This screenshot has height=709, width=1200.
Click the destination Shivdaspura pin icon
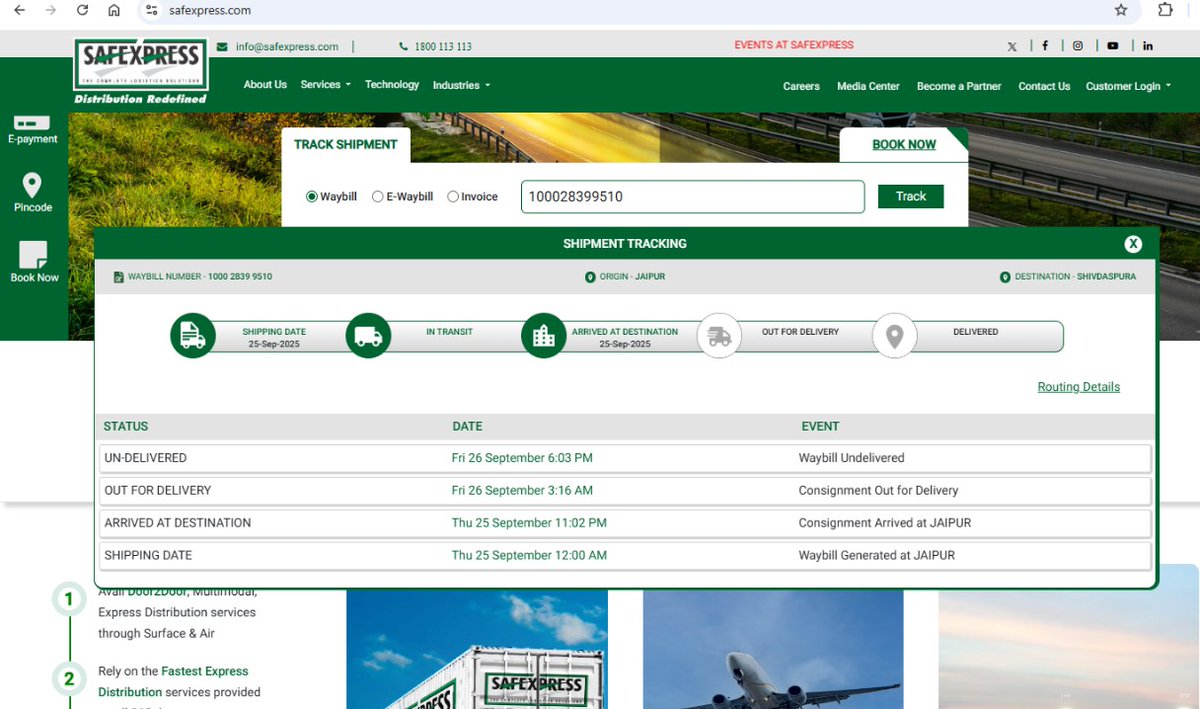1005,277
